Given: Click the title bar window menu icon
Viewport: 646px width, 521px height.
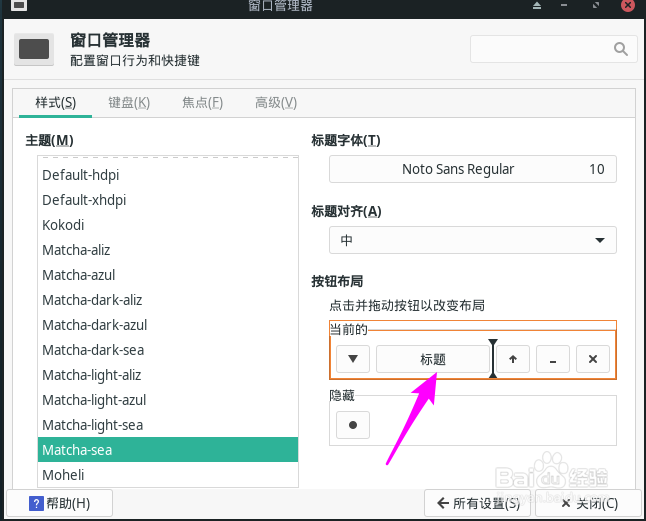Looking at the screenshot, I should [x=19, y=5].
